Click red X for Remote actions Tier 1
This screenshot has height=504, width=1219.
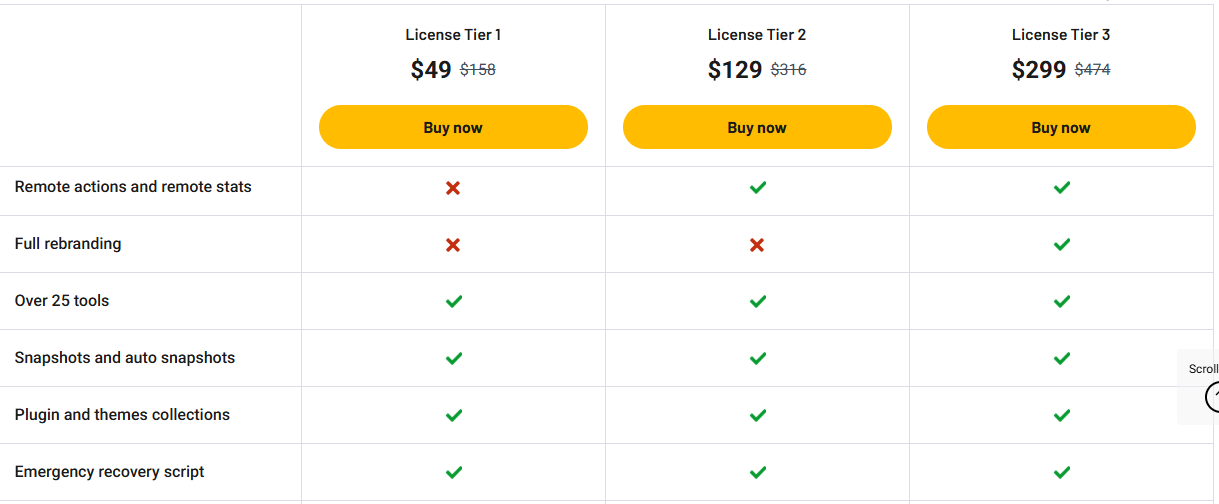[x=453, y=188]
